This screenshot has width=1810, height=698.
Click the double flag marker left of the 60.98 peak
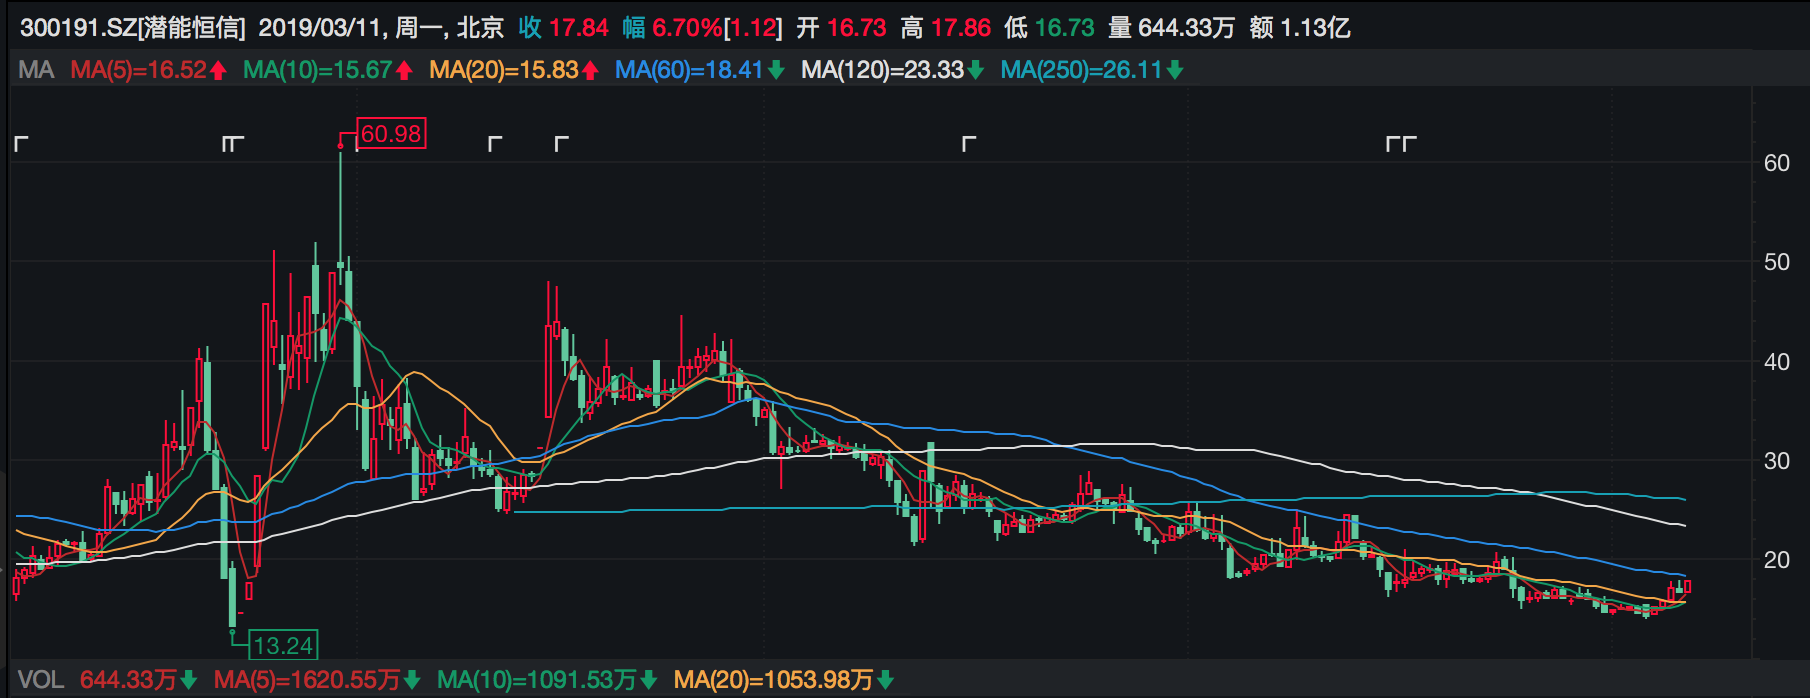click(x=232, y=144)
